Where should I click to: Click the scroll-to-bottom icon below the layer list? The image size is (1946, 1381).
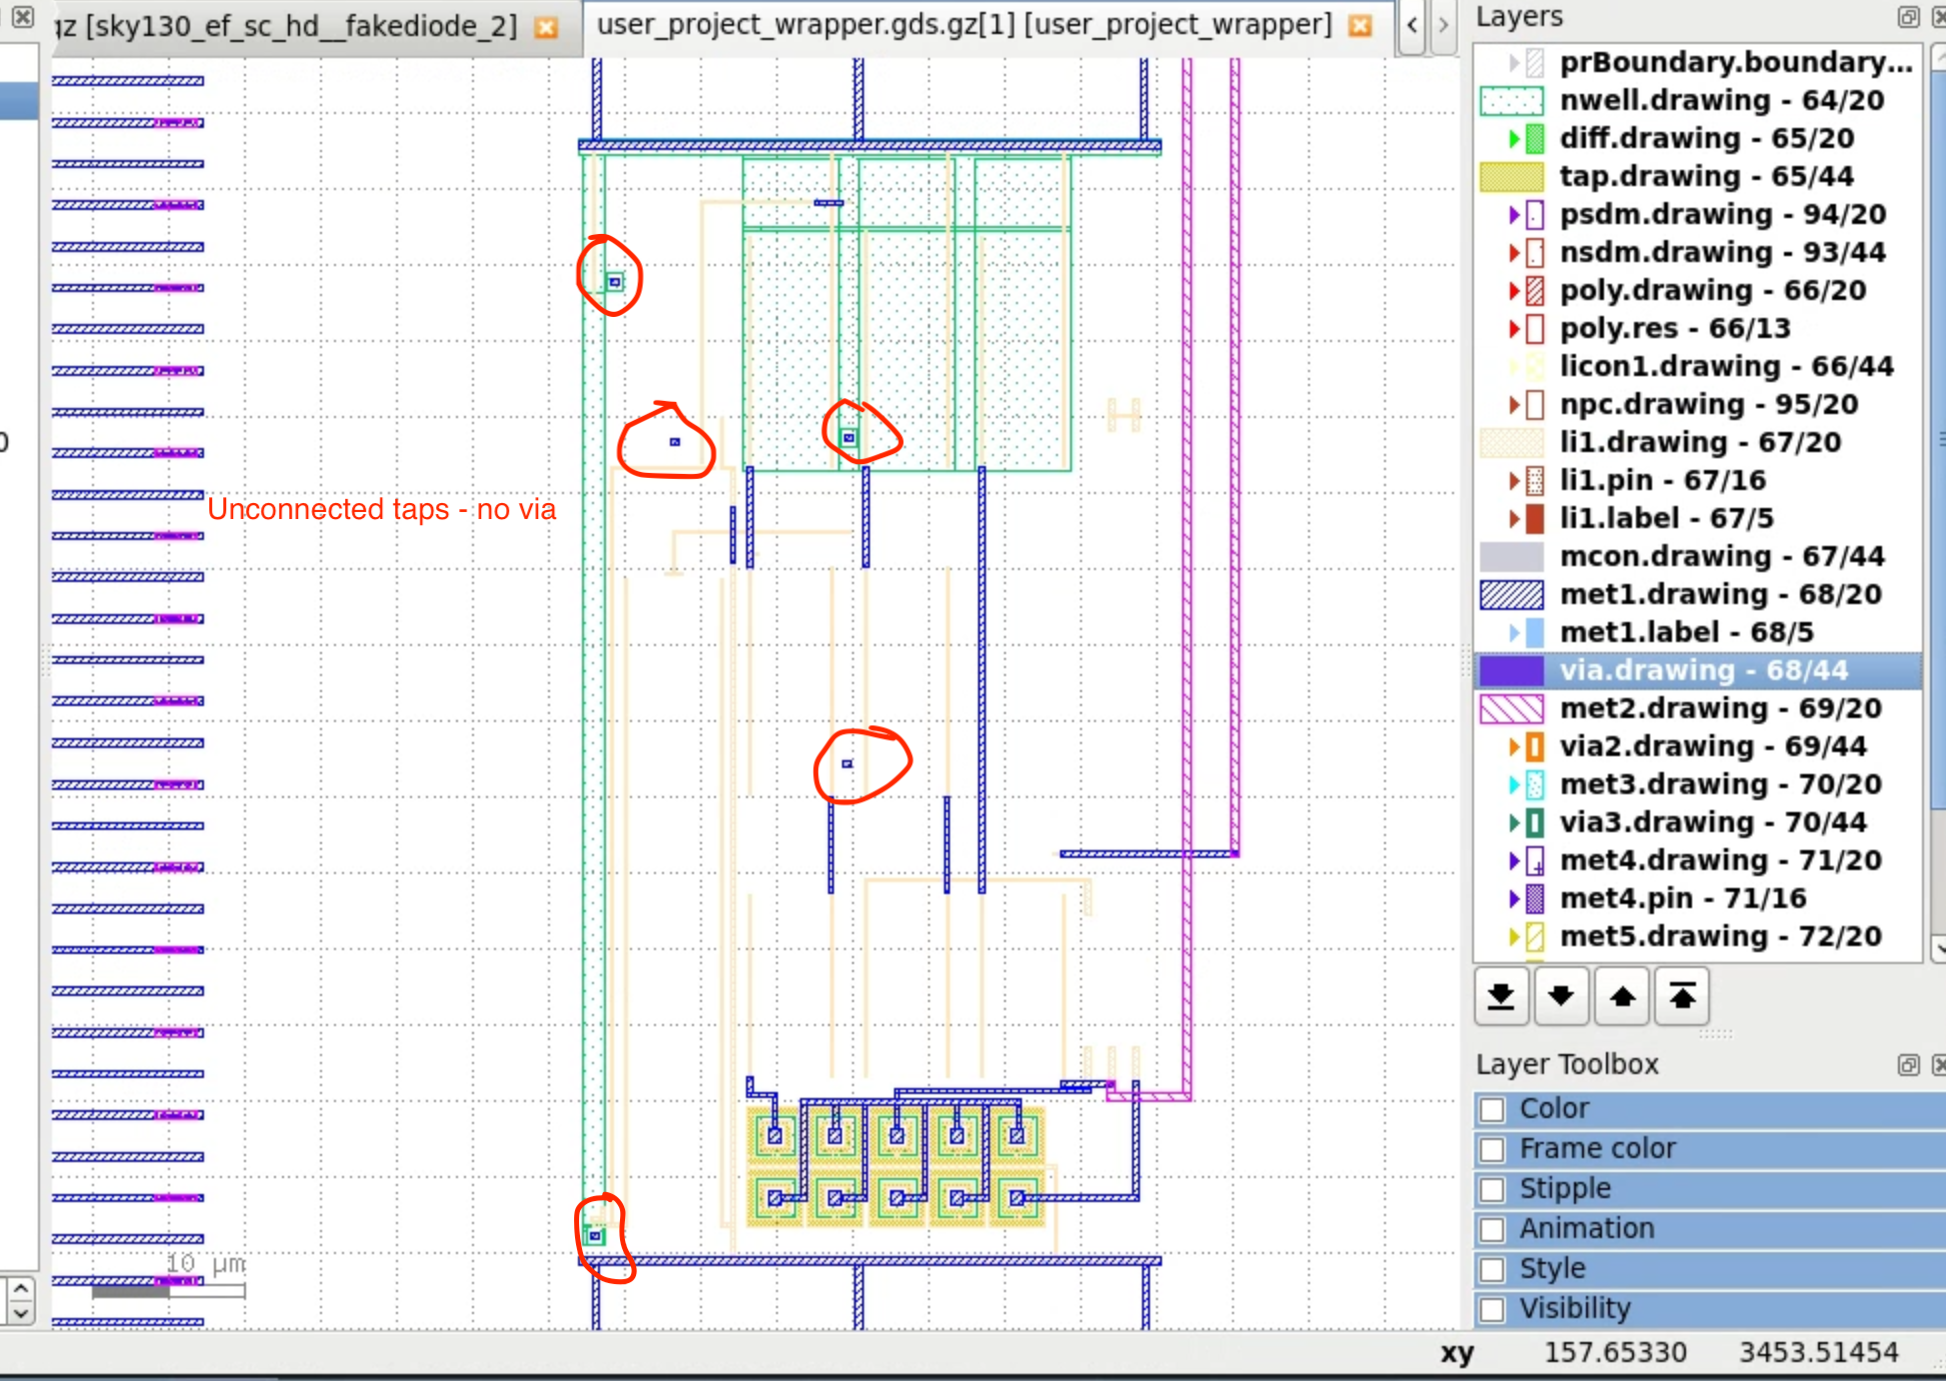click(x=1501, y=997)
